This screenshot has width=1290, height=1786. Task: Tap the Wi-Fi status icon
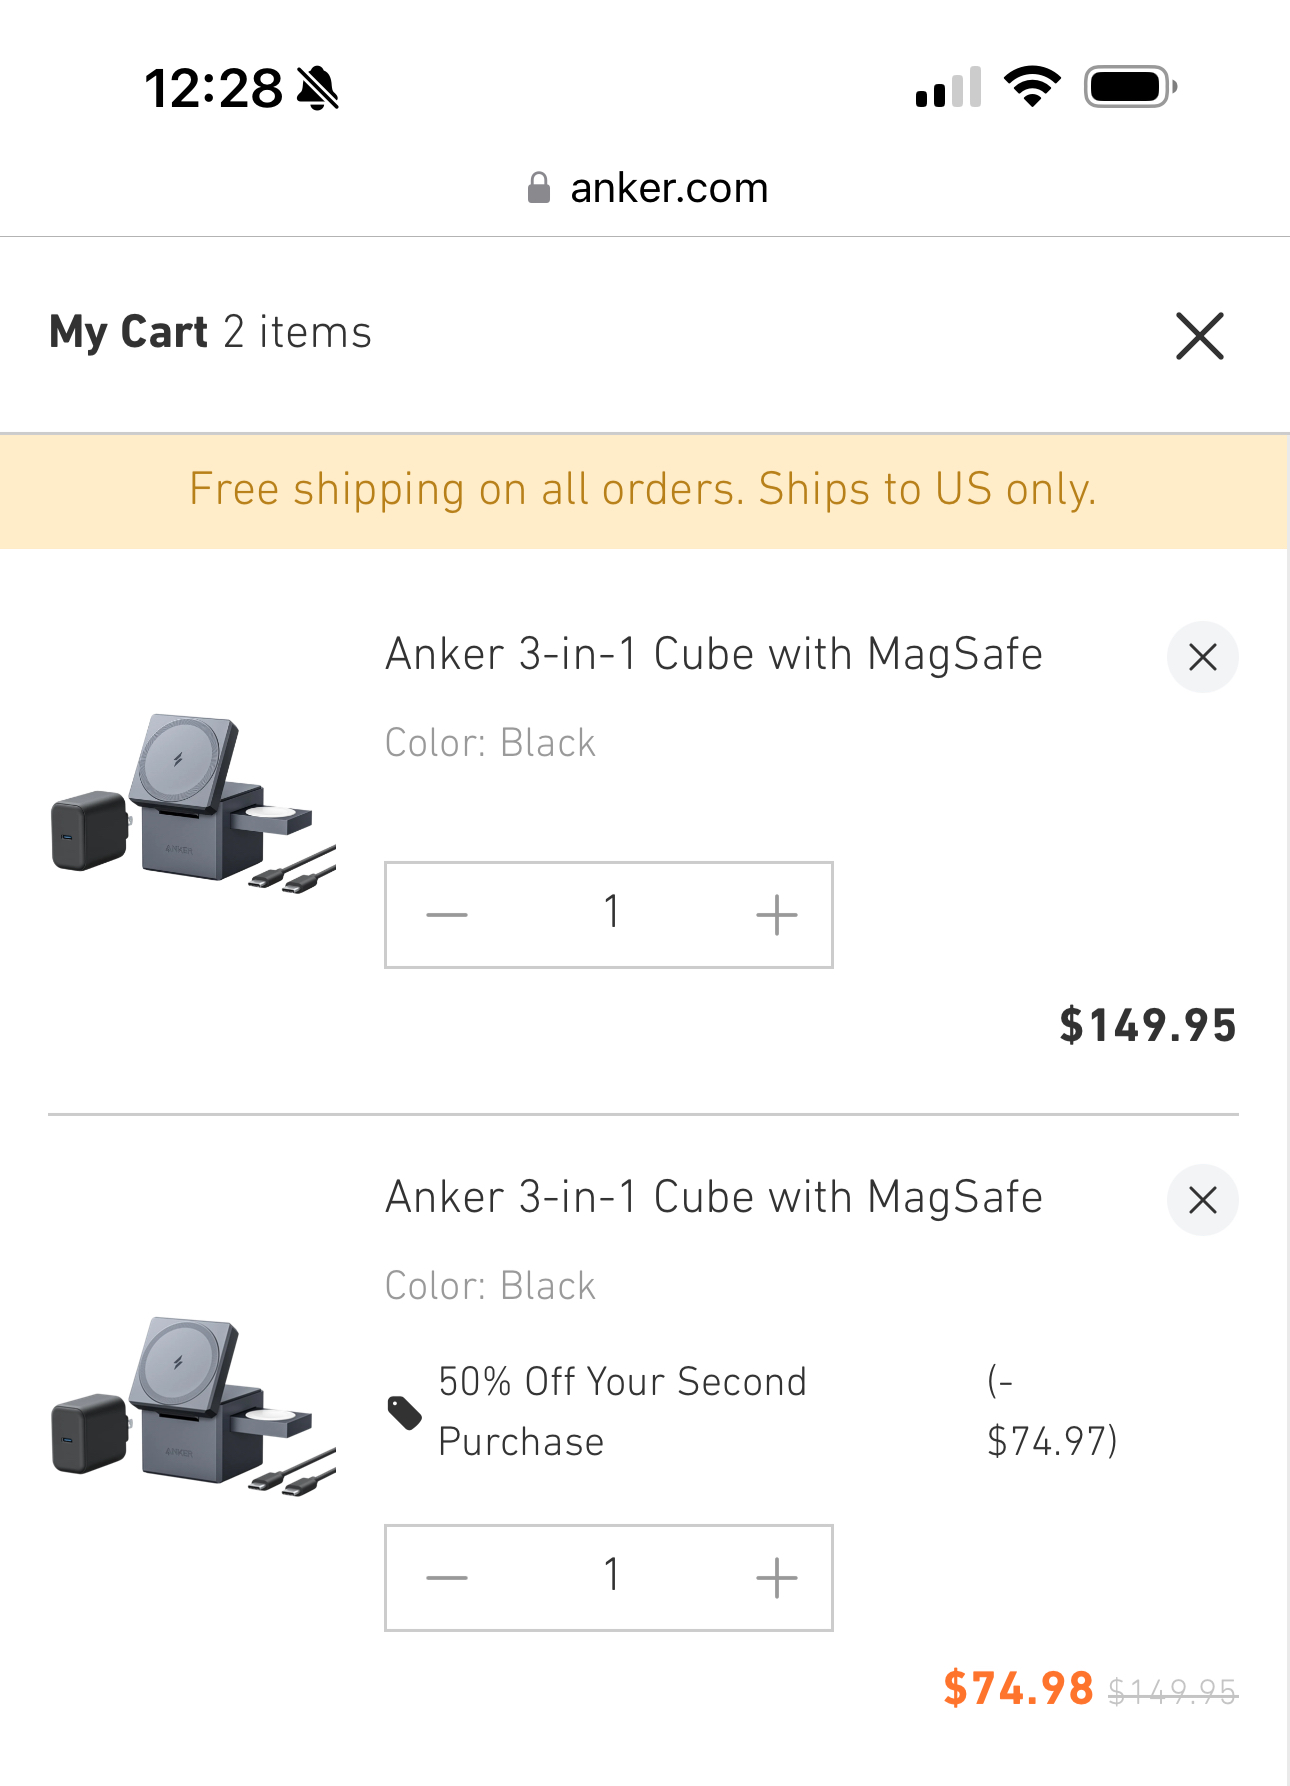point(1032,87)
